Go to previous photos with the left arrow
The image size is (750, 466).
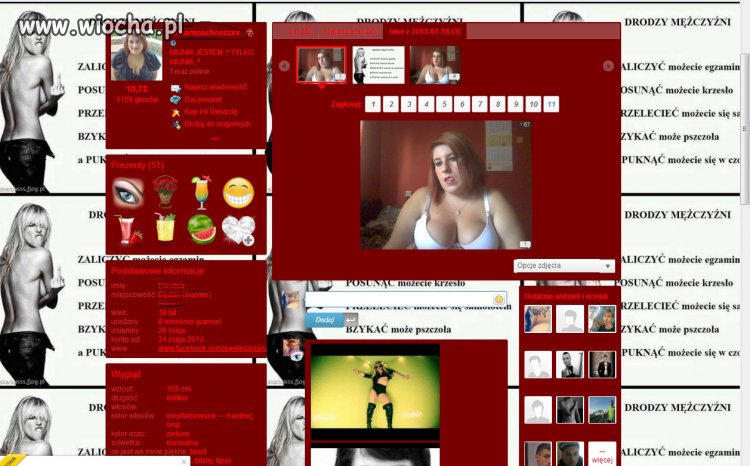click(x=284, y=66)
